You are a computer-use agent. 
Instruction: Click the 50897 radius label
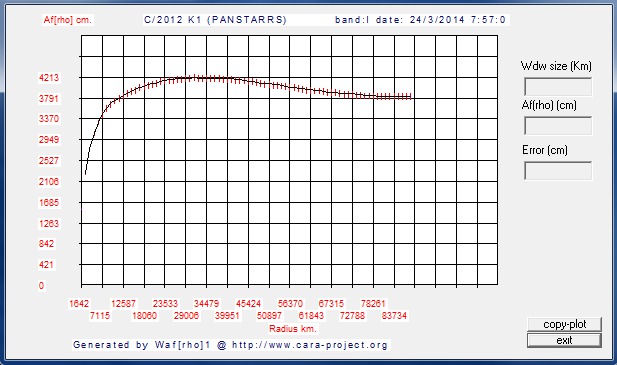pyautogui.click(x=270, y=315)
